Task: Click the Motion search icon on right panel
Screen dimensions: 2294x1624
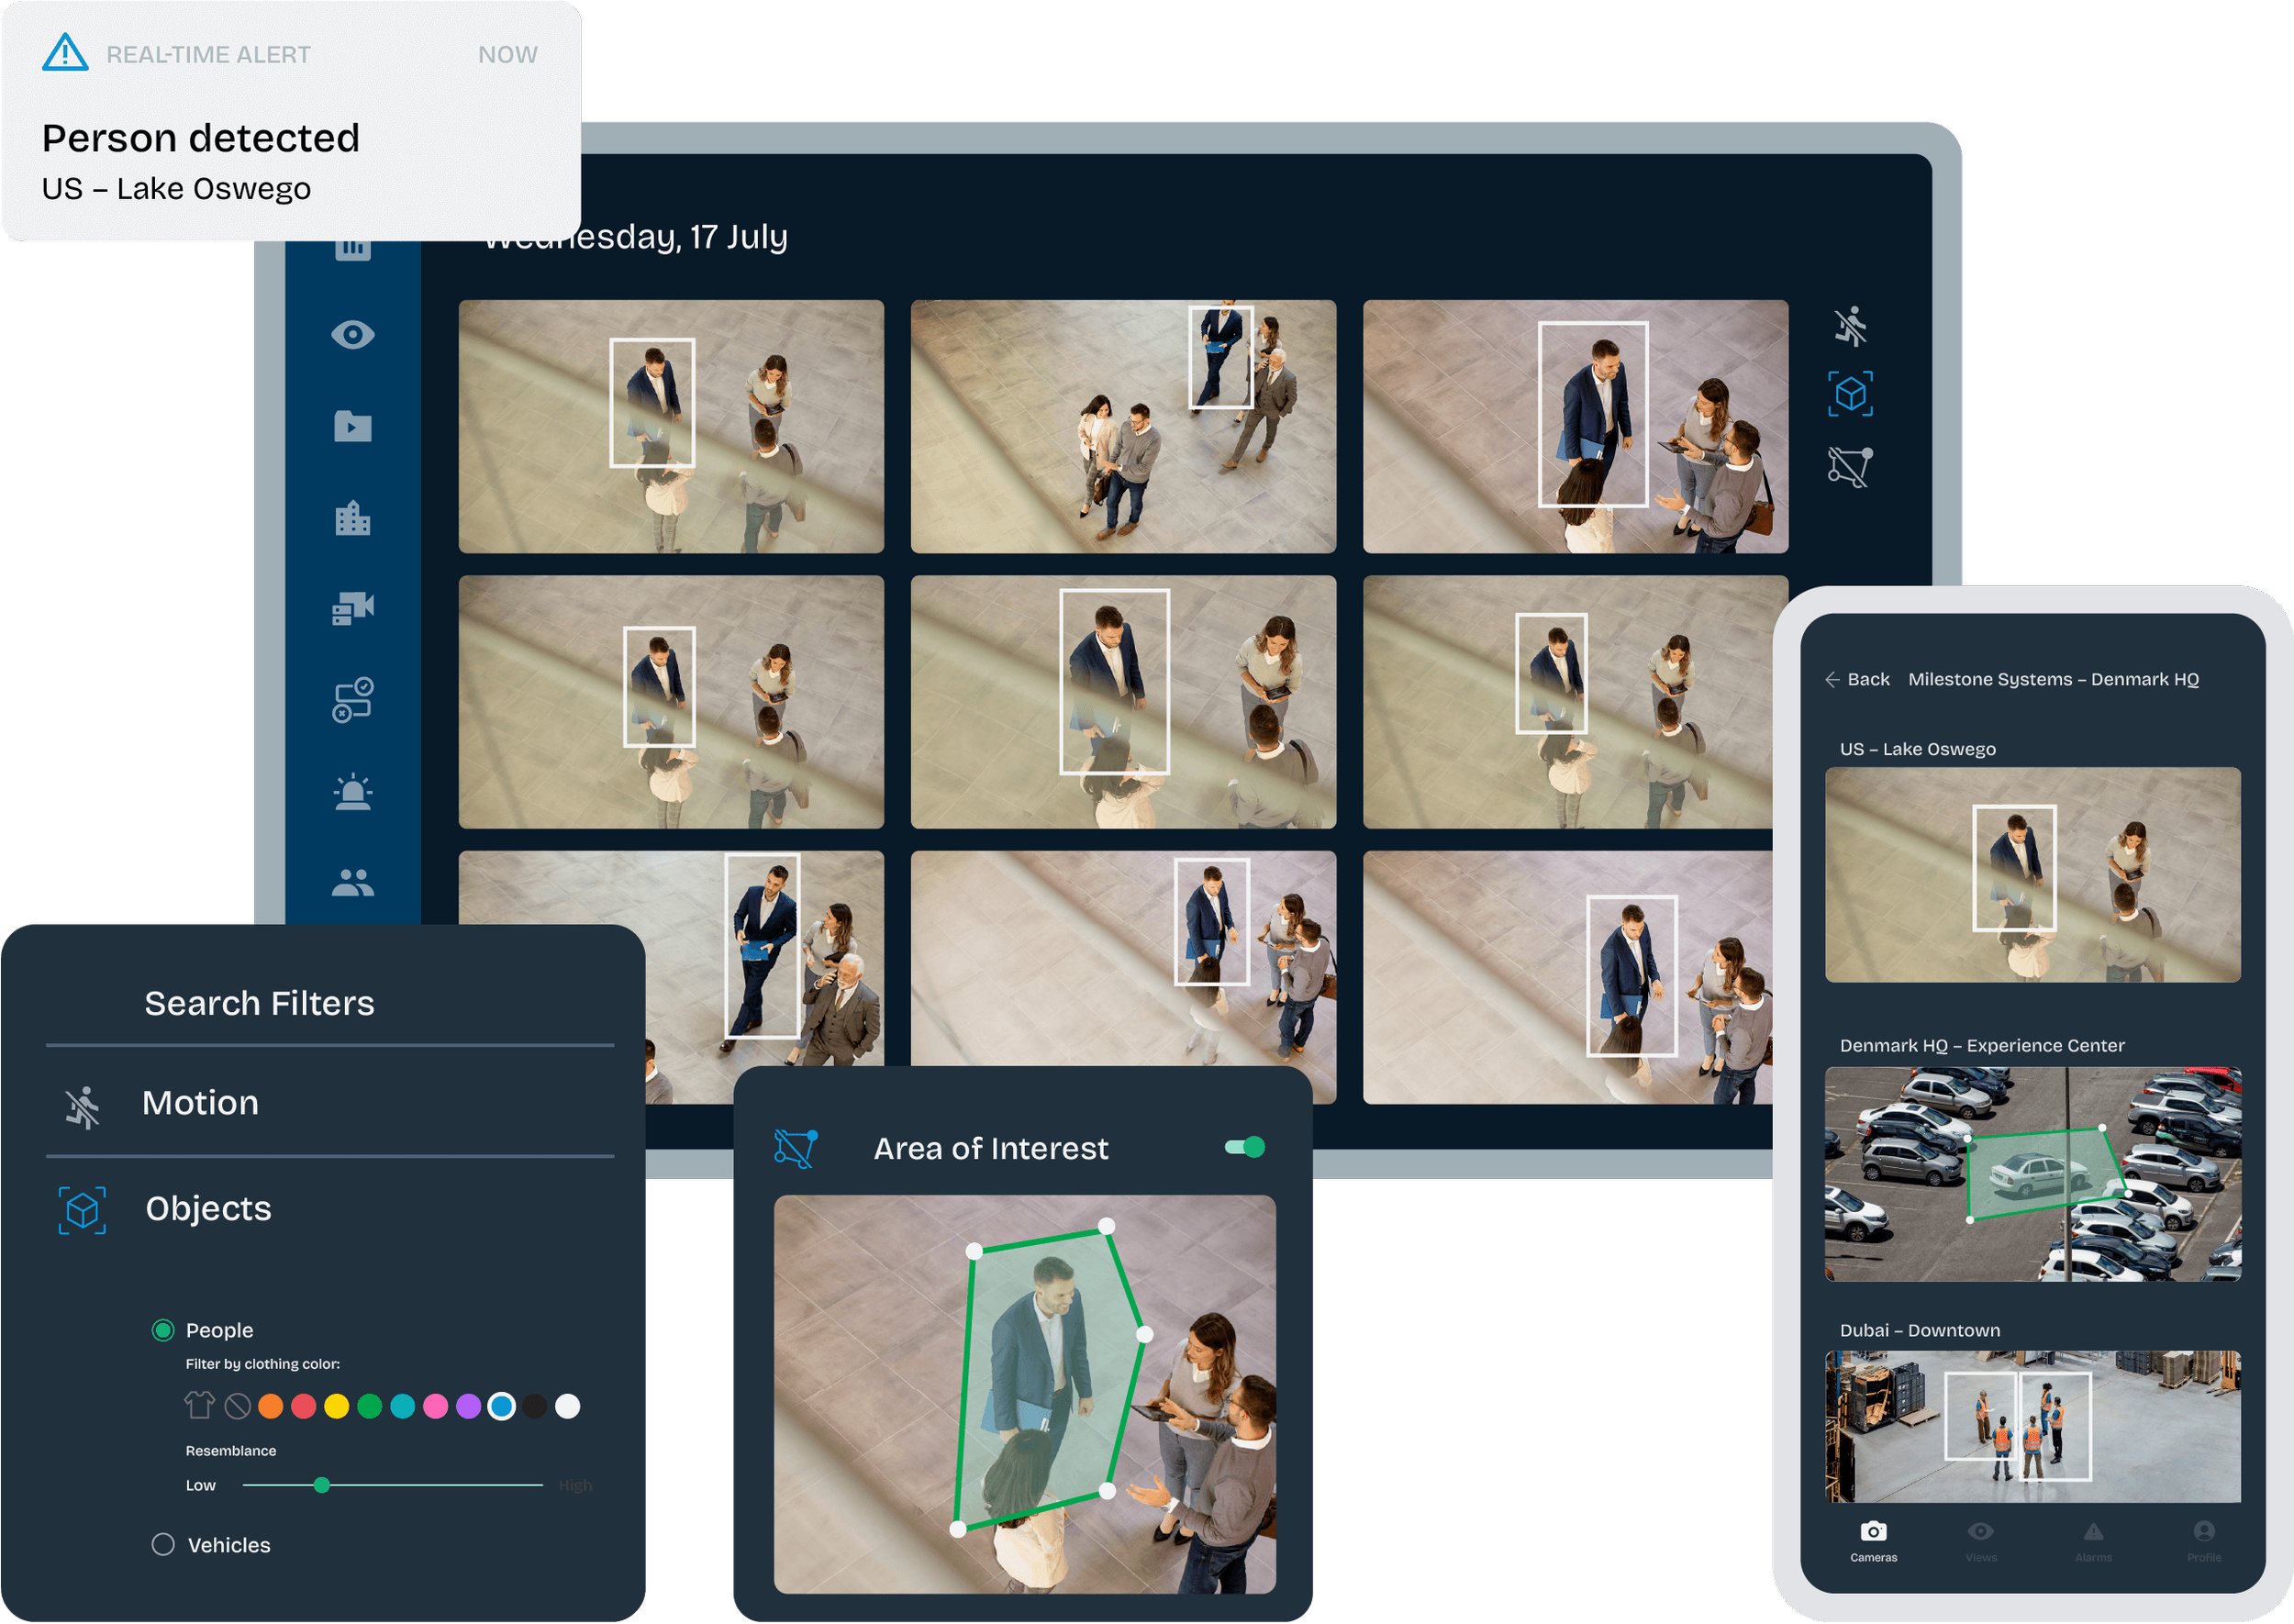Action: (1852, 326)
